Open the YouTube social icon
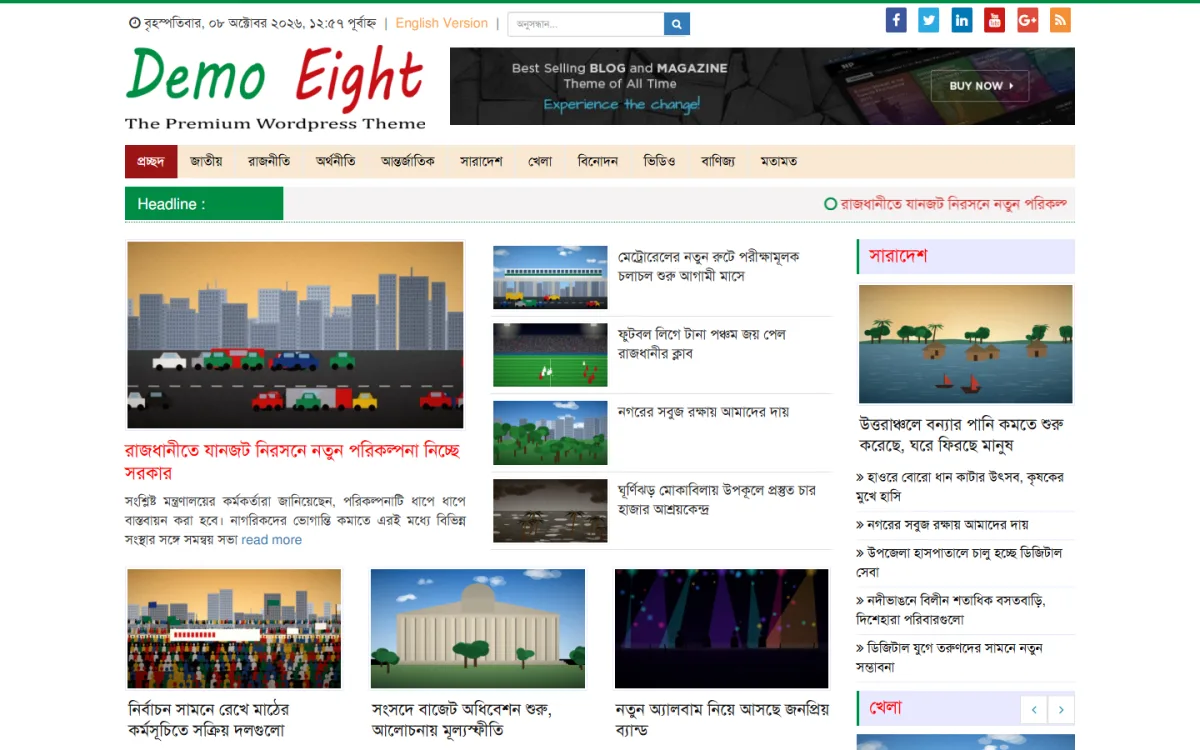The image size is (1200, 750). (x=994, y=20)
